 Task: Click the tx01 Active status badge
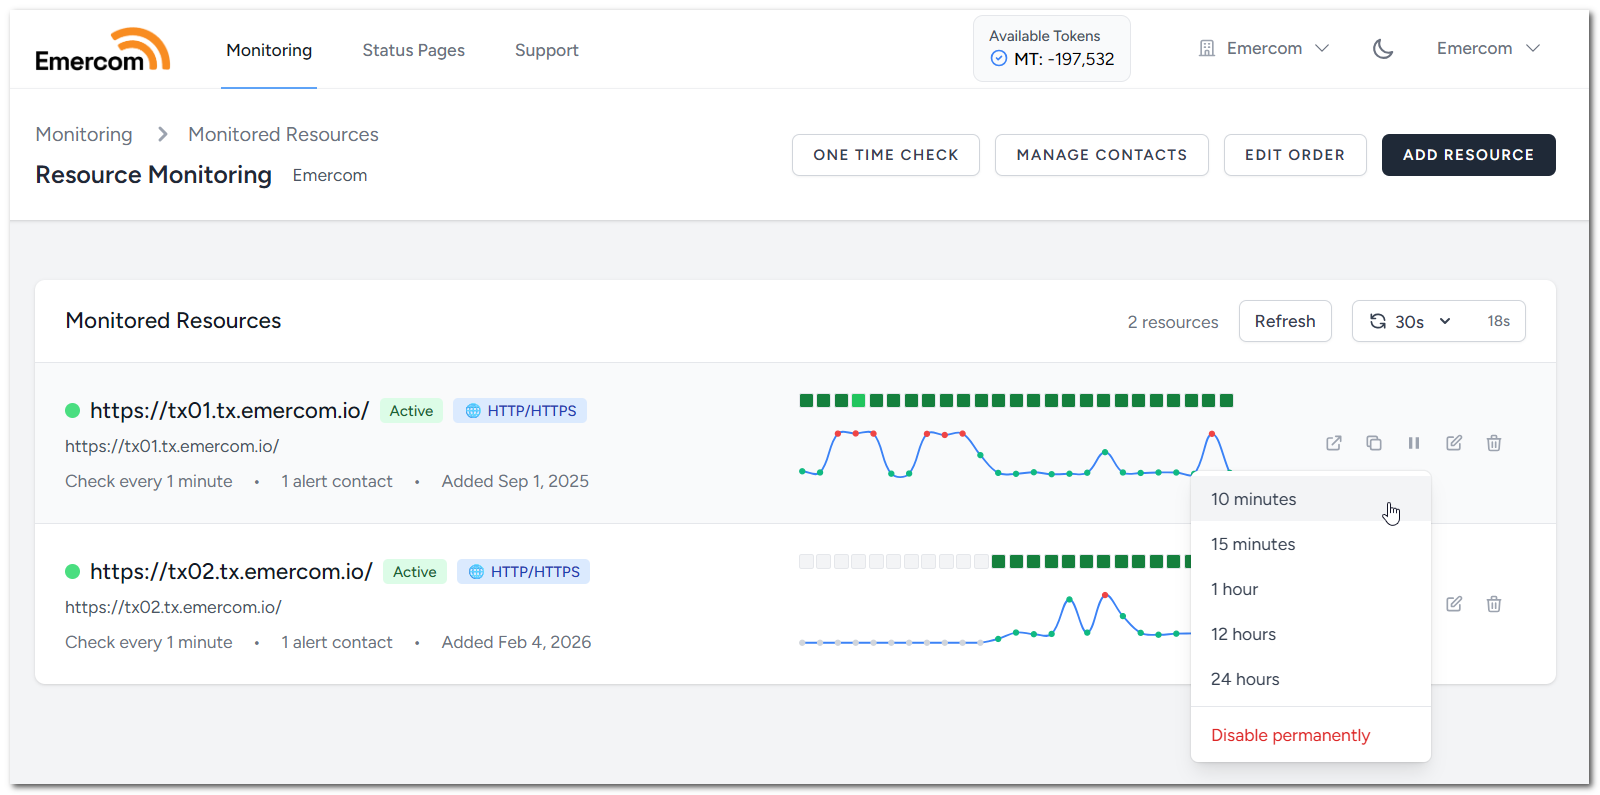pos(411,411)
